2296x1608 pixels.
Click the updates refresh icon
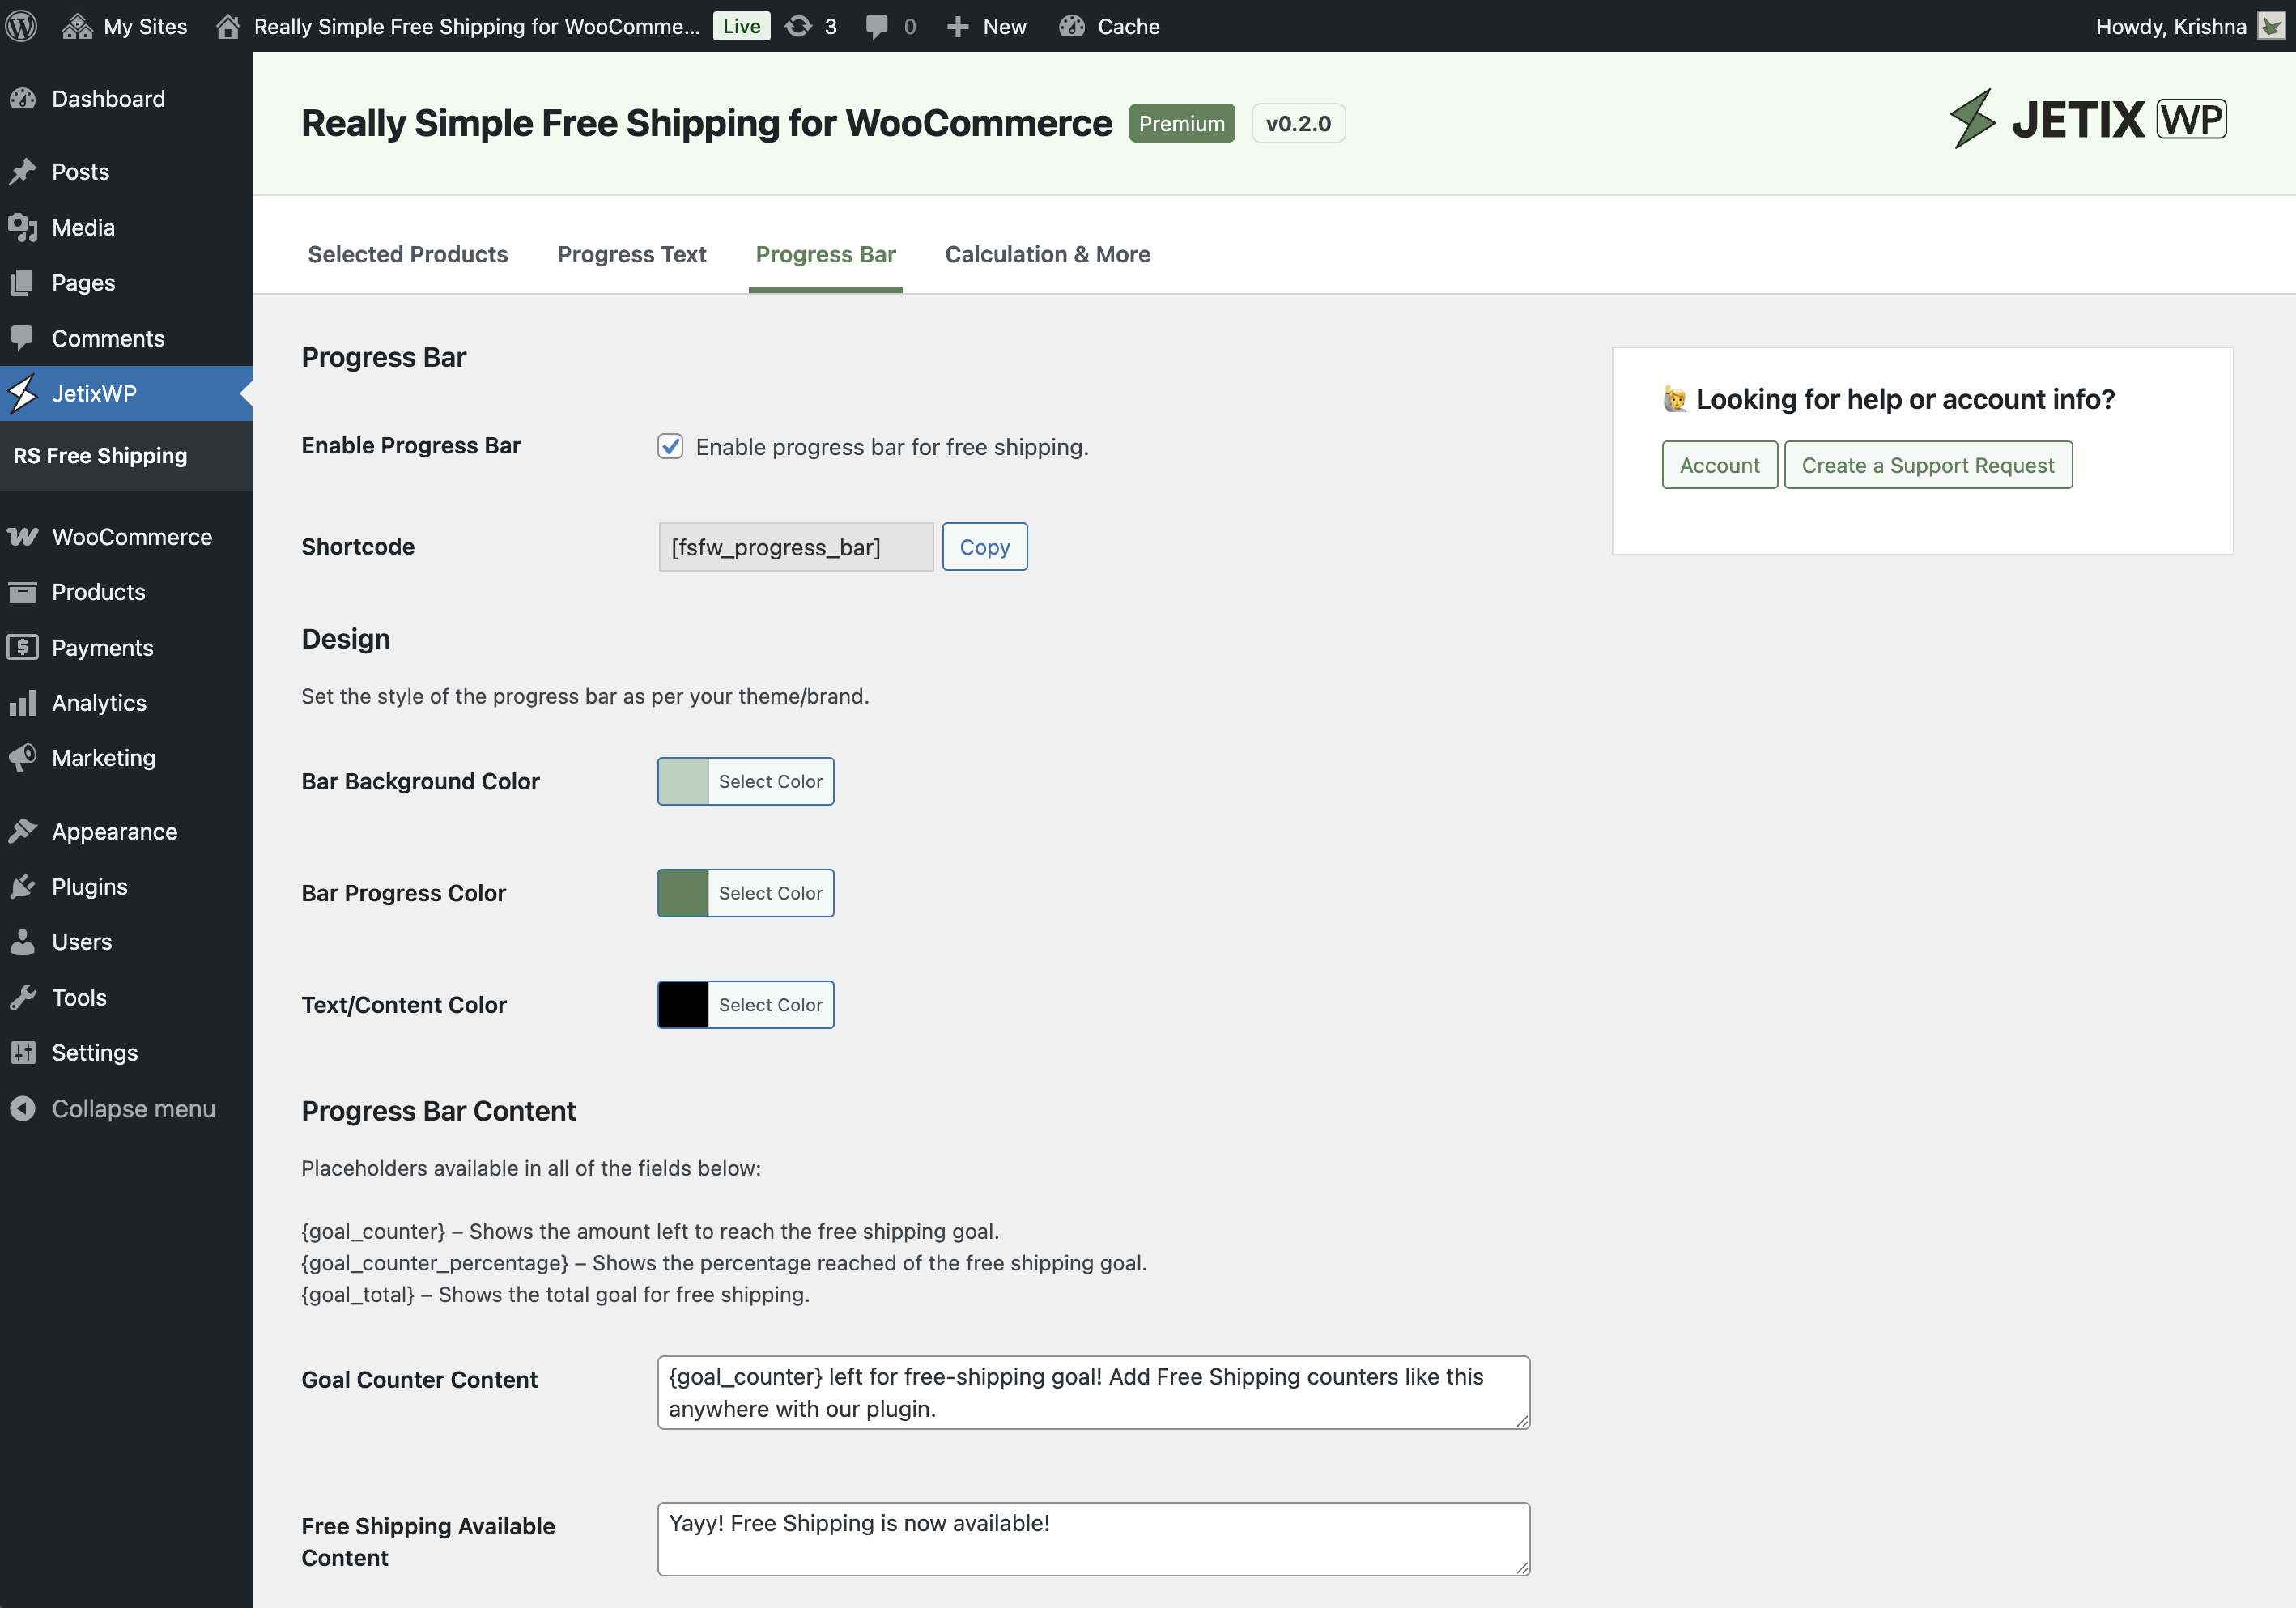coord(798,26)
